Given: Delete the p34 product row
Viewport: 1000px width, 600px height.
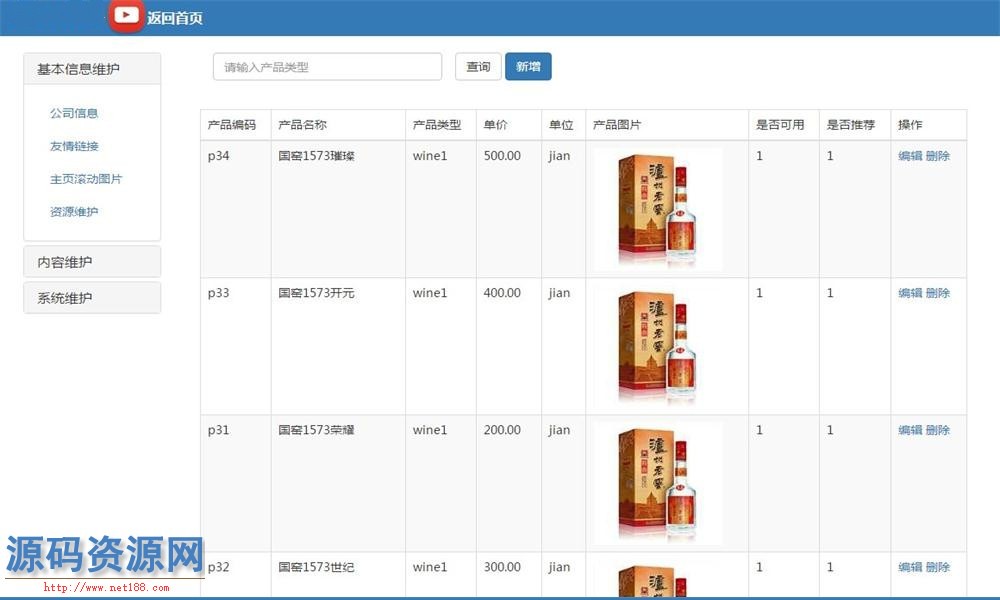Looking at the screenshot, I should click(x=938, y=156).
